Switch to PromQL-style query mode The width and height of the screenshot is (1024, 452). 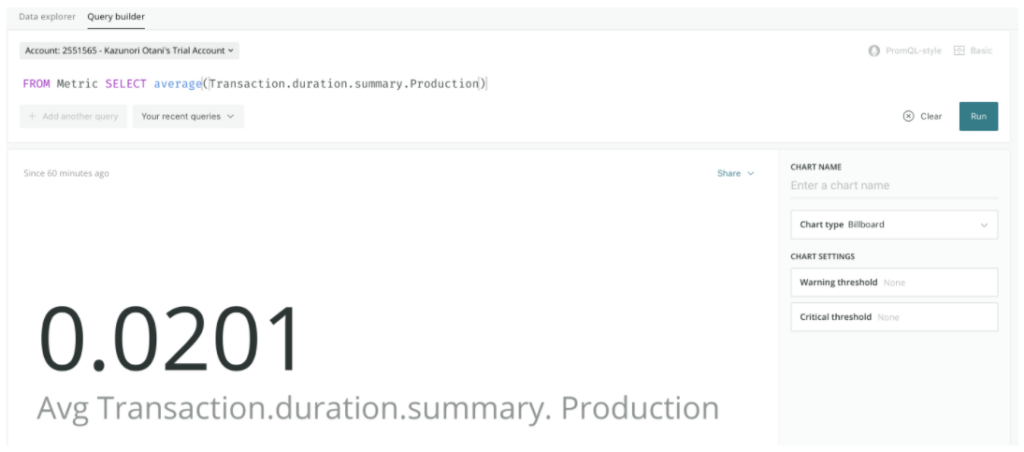coord(904,51)
